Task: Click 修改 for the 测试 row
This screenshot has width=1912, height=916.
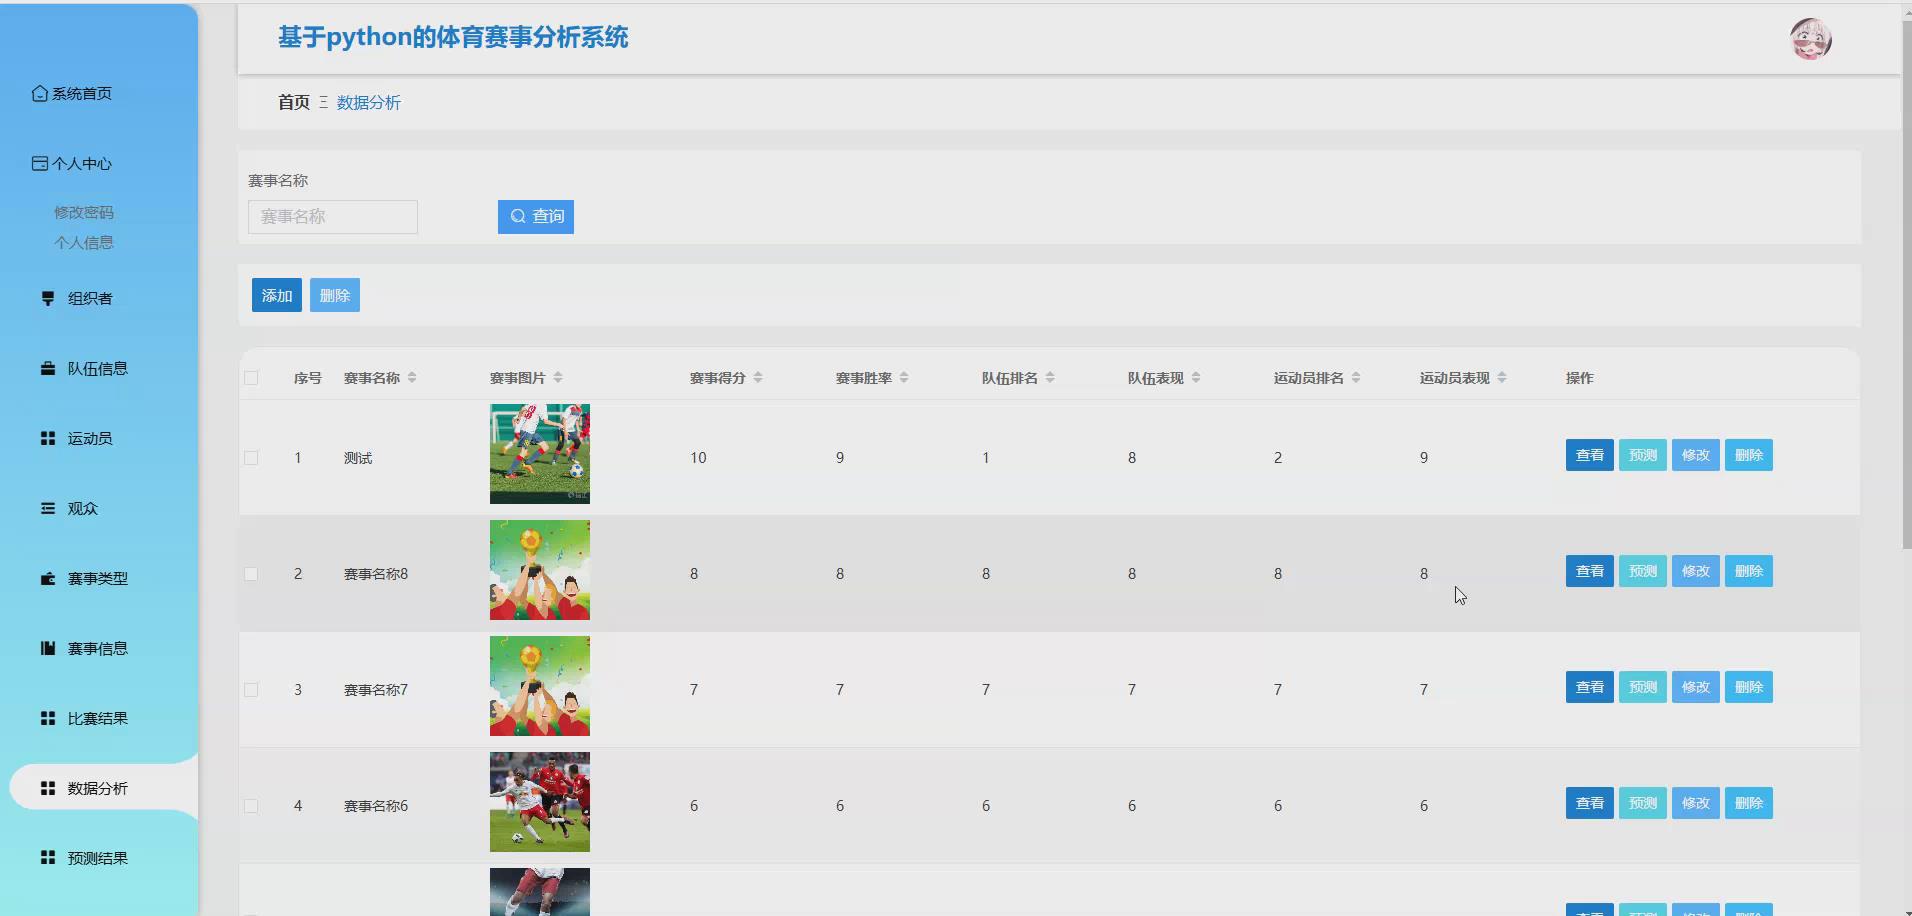Action: (x=1696, y=455)
